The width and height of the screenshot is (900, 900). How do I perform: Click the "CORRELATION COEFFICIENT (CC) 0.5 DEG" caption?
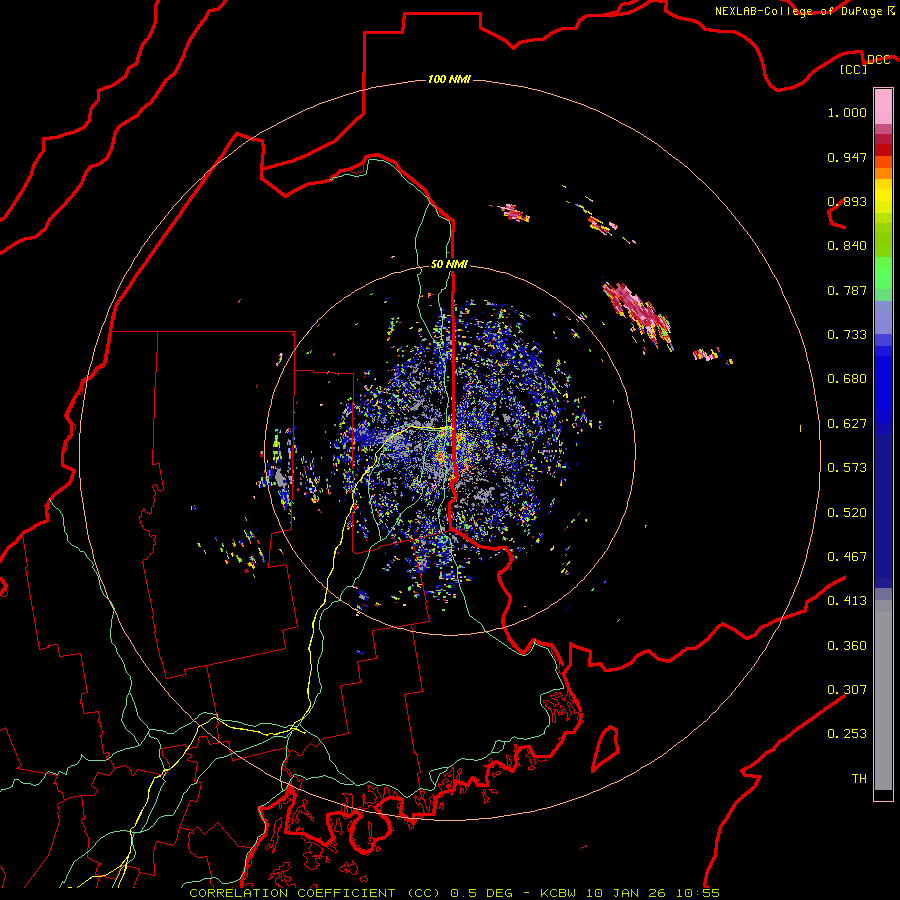[x=352, y=893]
